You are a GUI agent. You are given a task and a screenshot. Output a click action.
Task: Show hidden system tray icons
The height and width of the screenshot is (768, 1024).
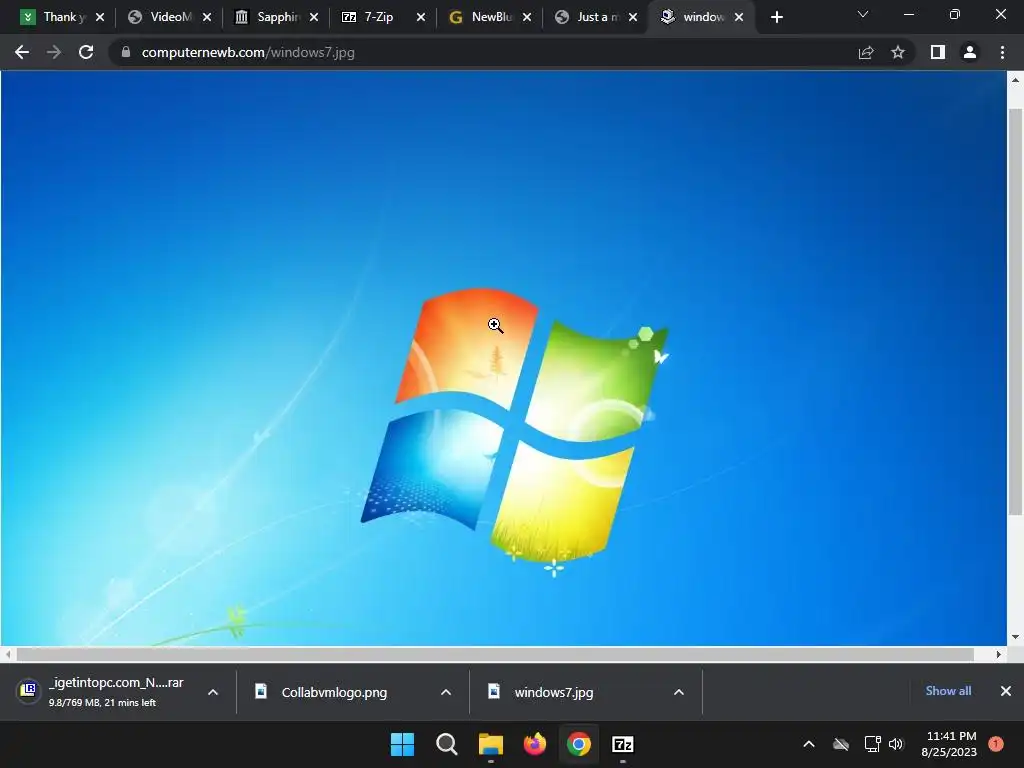click(808, 744)
